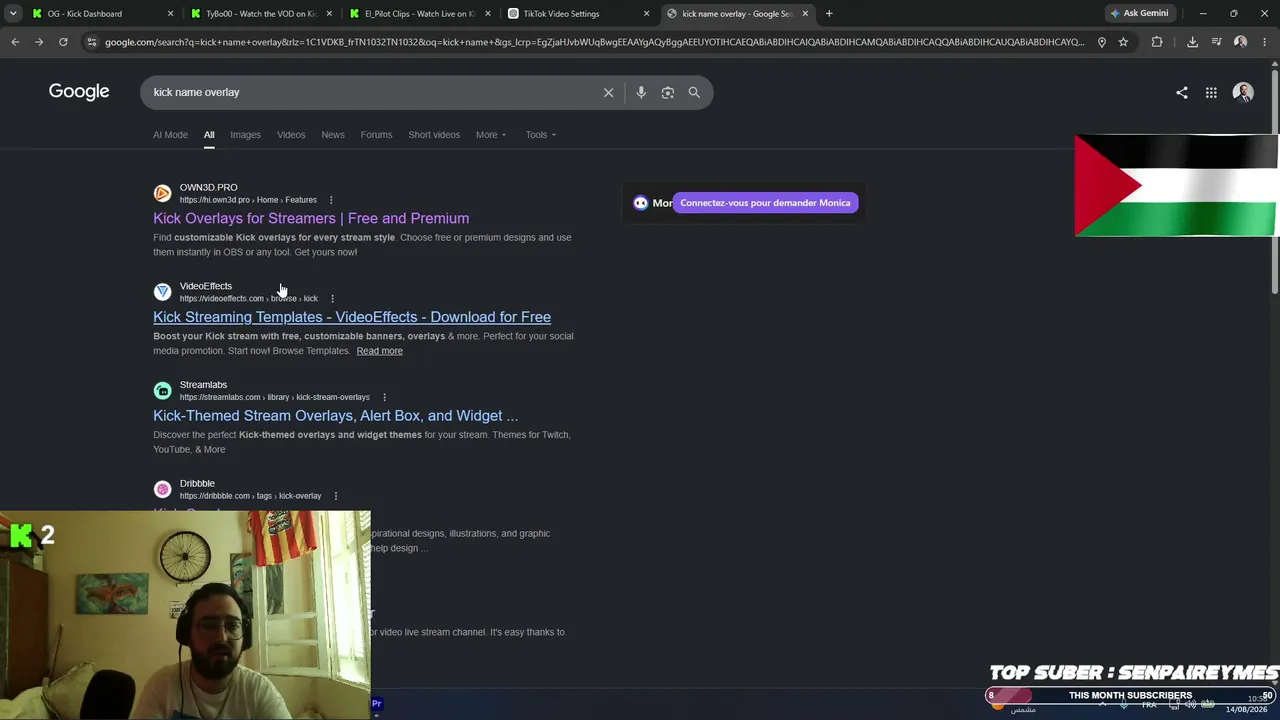Click the Ask Gemini button
Screen dimensions: 1280x720
[x=1139, y=14]
